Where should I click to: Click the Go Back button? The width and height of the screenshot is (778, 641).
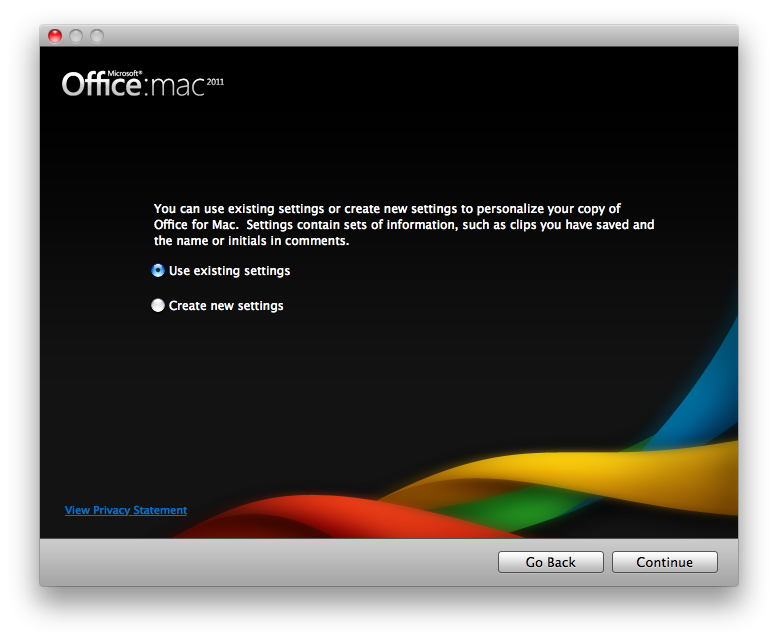click(x=551, y=562)
